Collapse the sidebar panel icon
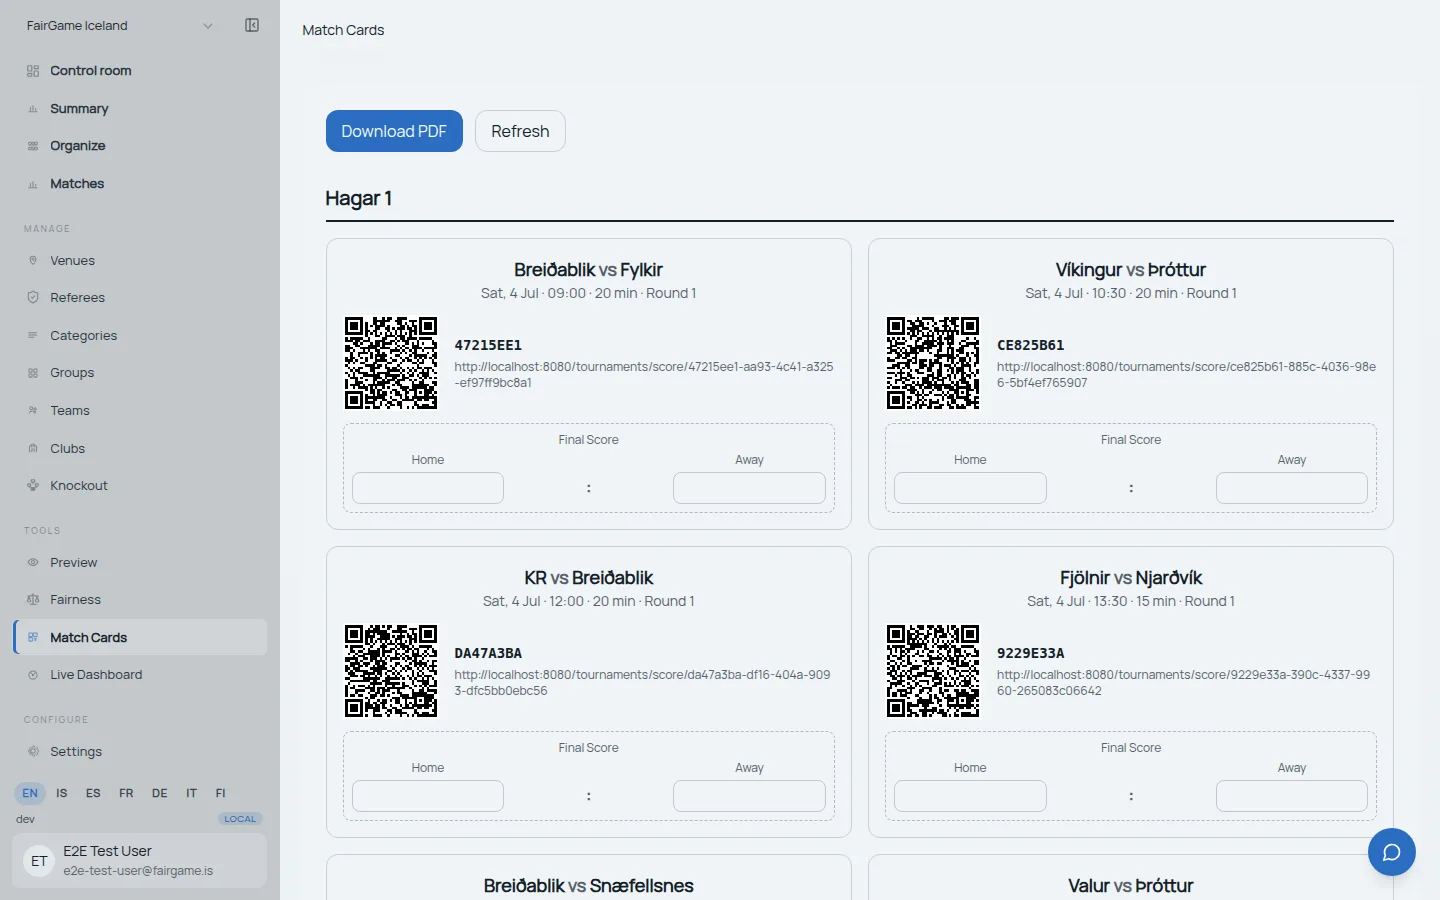Image resolution: width=1440 pixels, height=900 pixels. pos(252,25)
